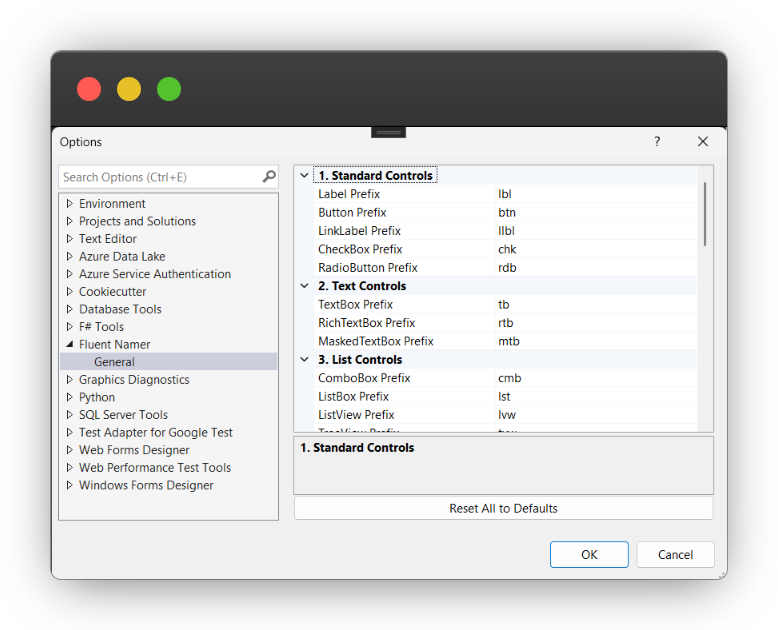
Task: Select the Environment tree item
Action: (112, 203)
